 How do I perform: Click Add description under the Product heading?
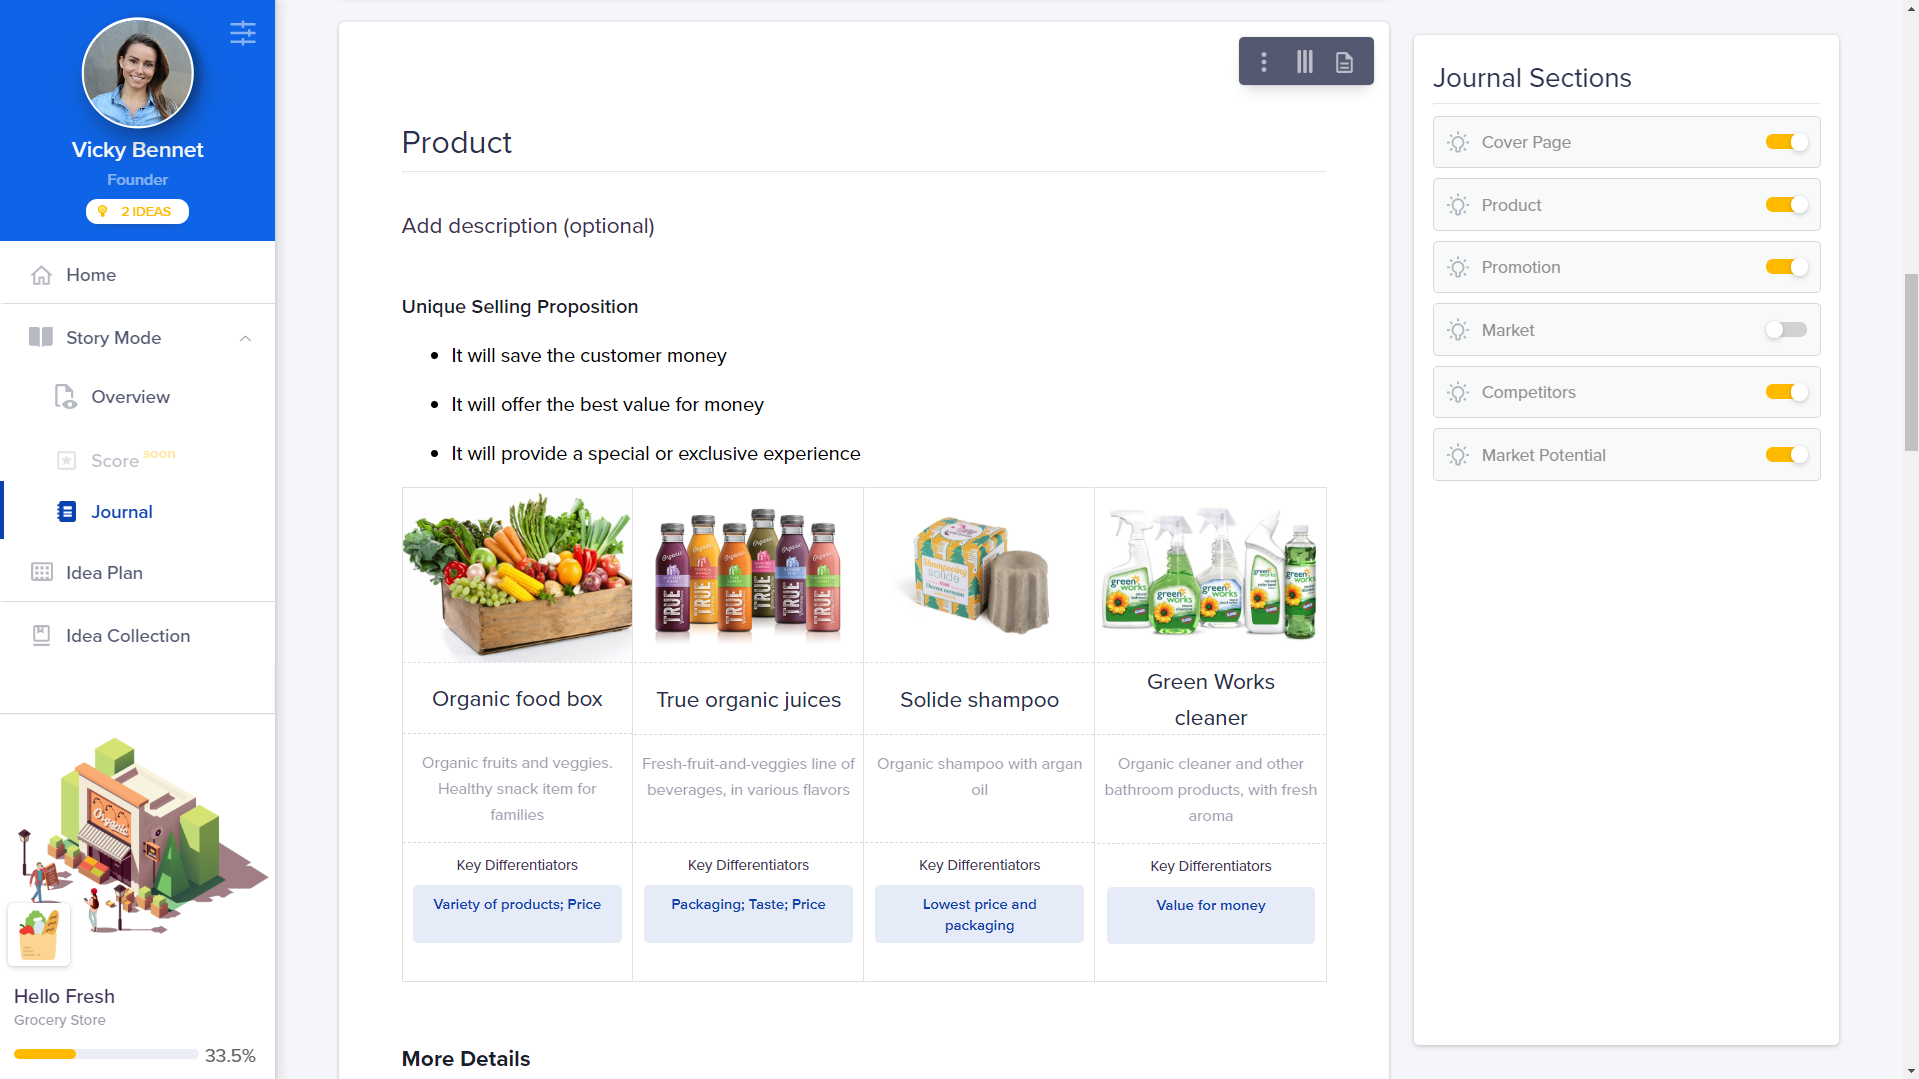(528, 225)
